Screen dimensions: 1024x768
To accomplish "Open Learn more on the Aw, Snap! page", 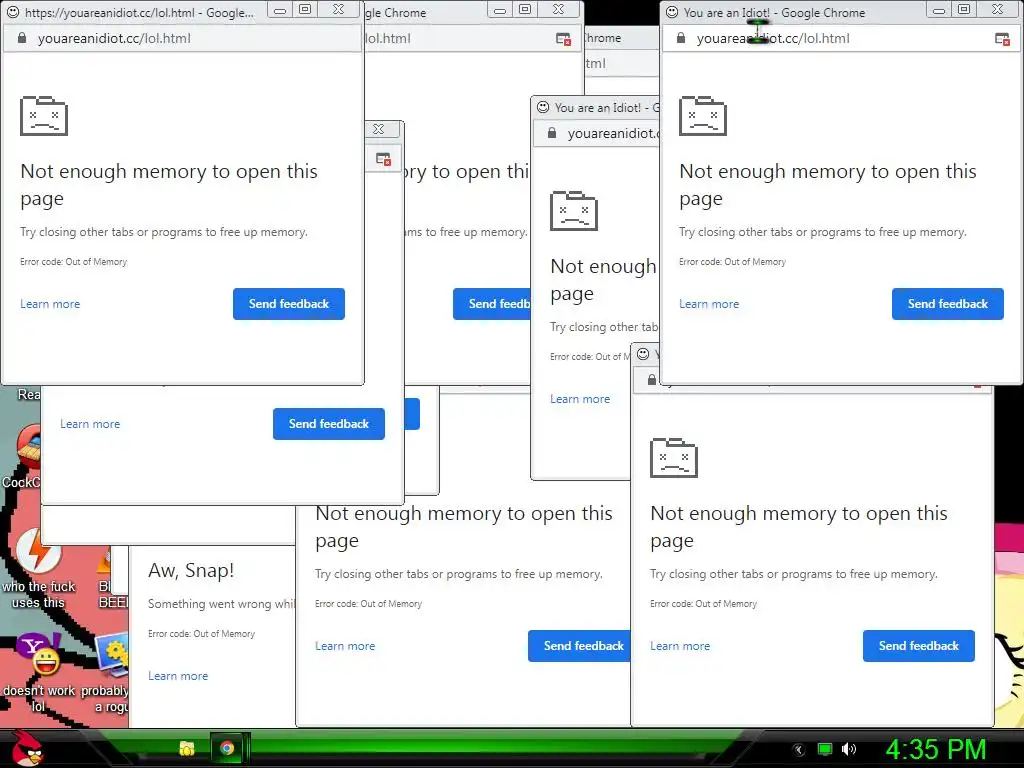I will [x=178, y=676].
